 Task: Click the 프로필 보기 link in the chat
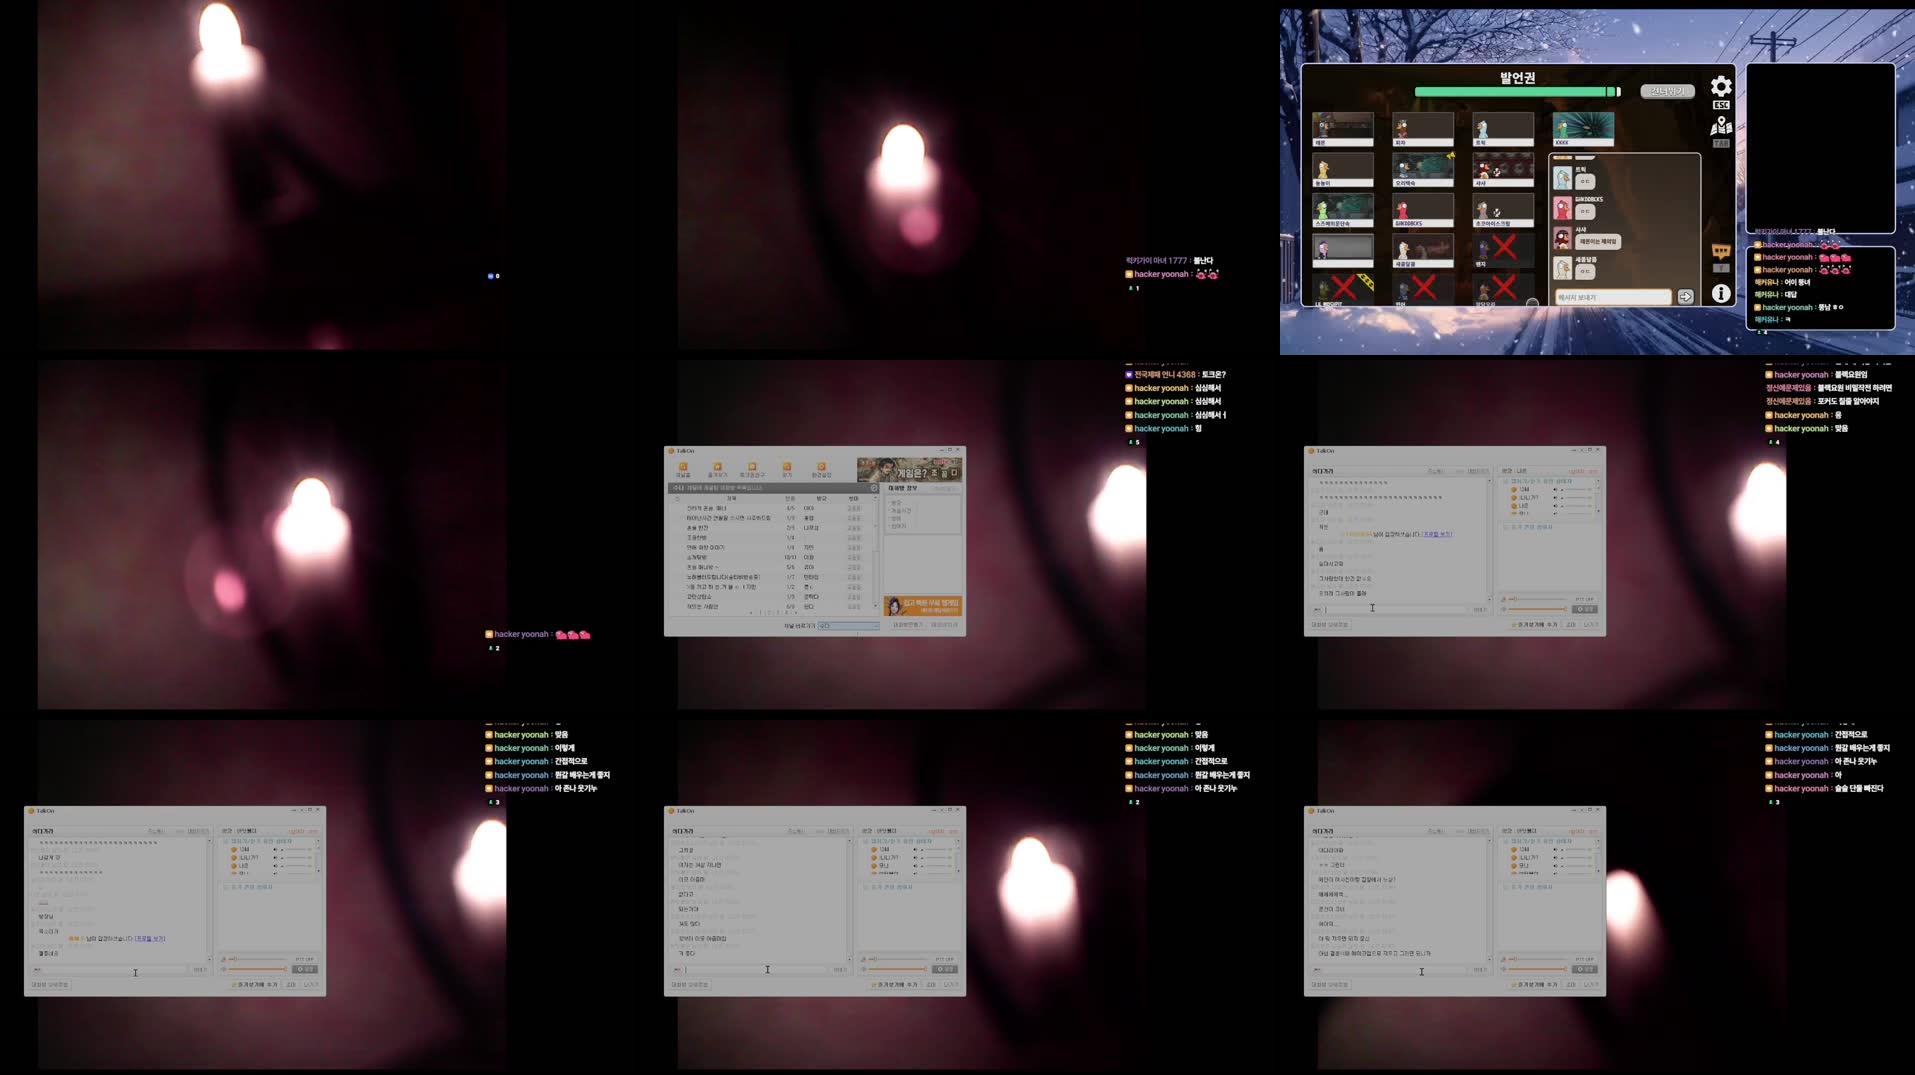pos(1438,534)
